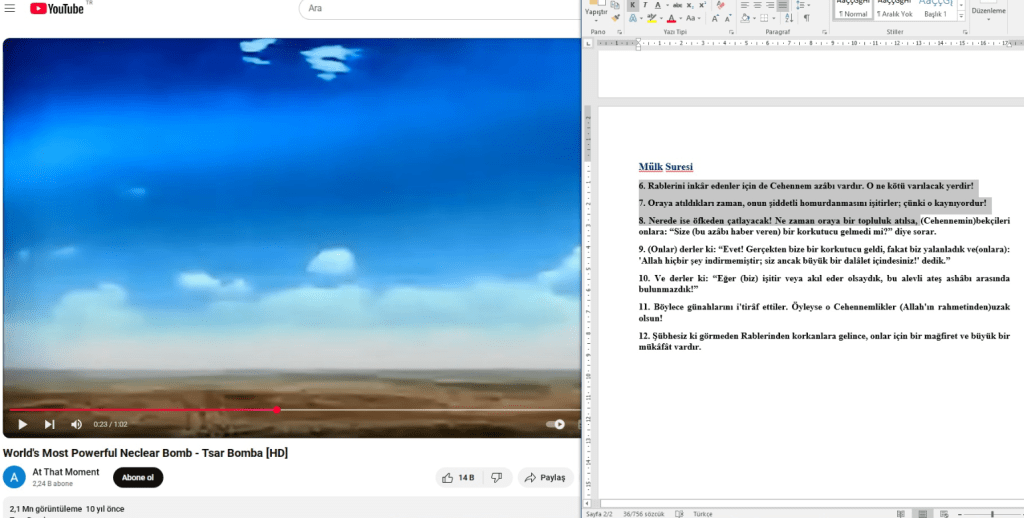This screenshot has height=518, width=1024.
Task: Toggle bold formatting in Word
Action: click(633, 5)
